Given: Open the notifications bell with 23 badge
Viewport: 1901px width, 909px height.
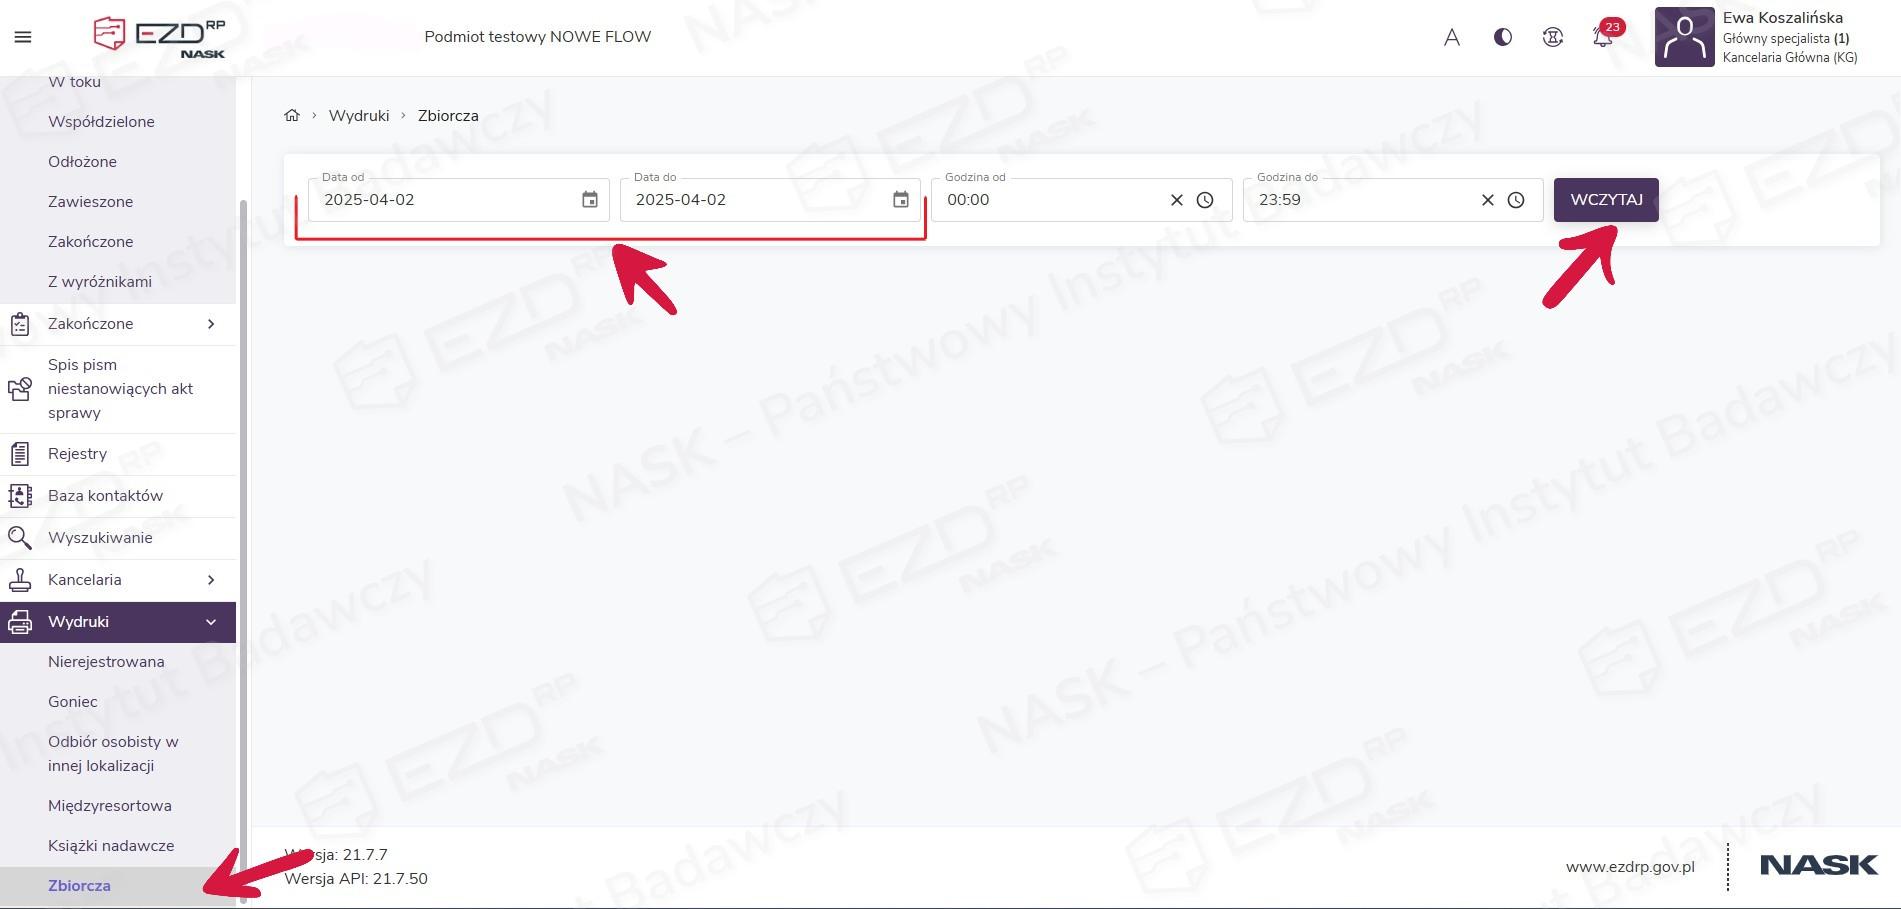Looking at the screenshot, I should pos(1602,37).
